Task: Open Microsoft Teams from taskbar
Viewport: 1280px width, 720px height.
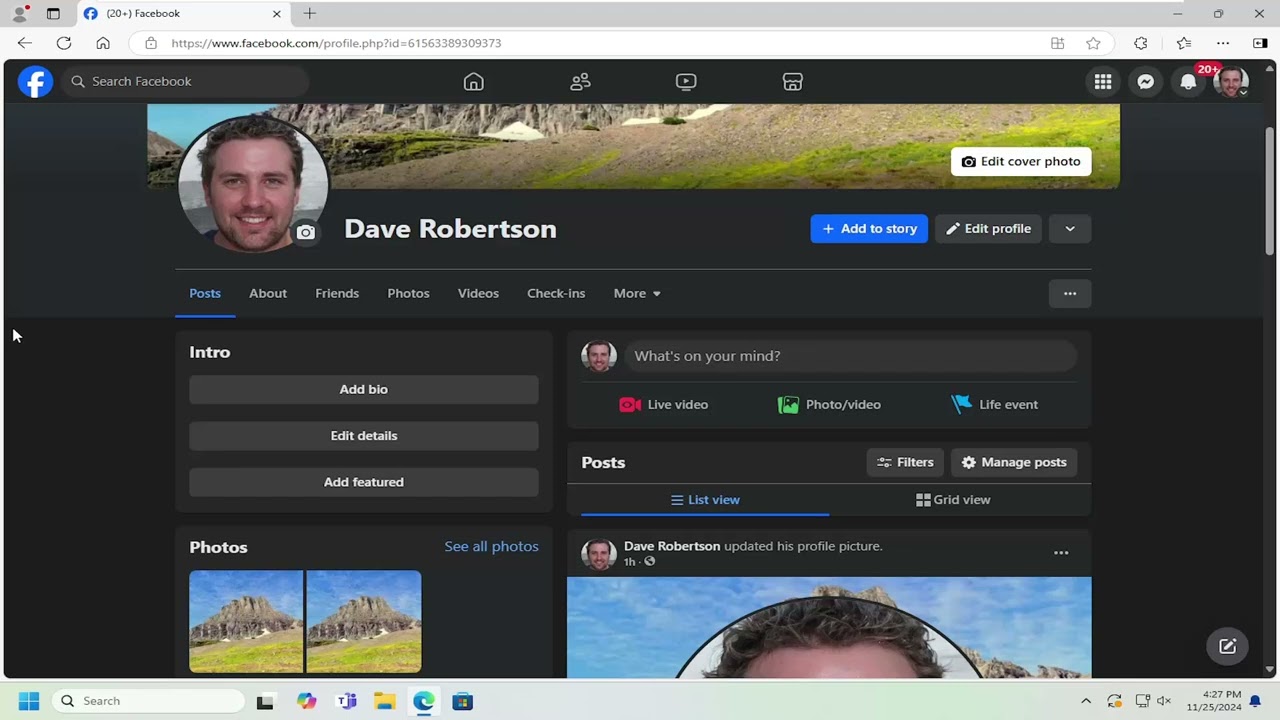Action: [347, 701]
